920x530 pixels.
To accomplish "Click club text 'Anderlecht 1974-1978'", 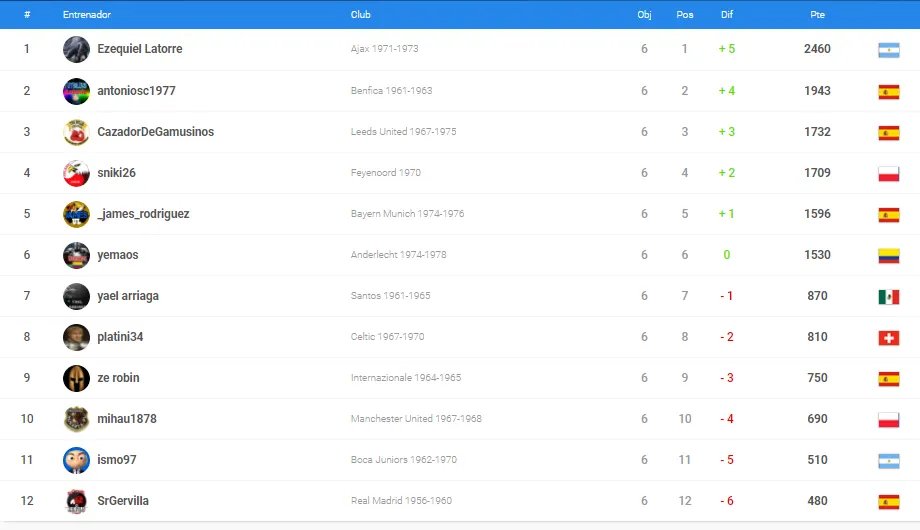I will pos(398,255).
